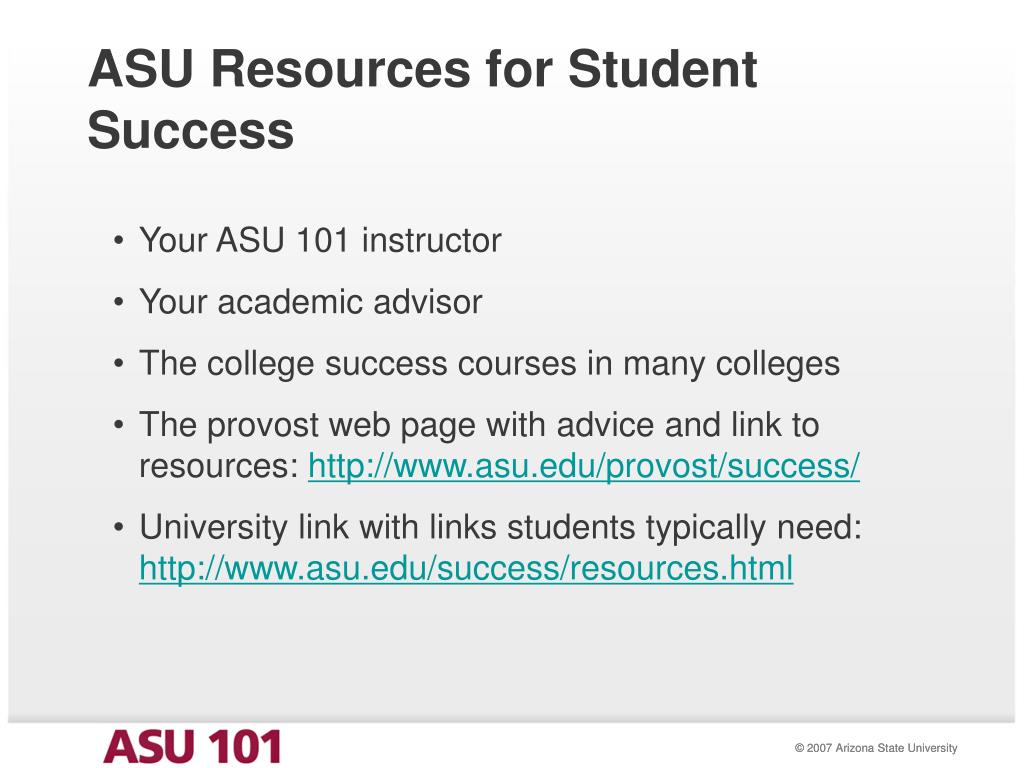Open the provost success web page link

point(584,466)
